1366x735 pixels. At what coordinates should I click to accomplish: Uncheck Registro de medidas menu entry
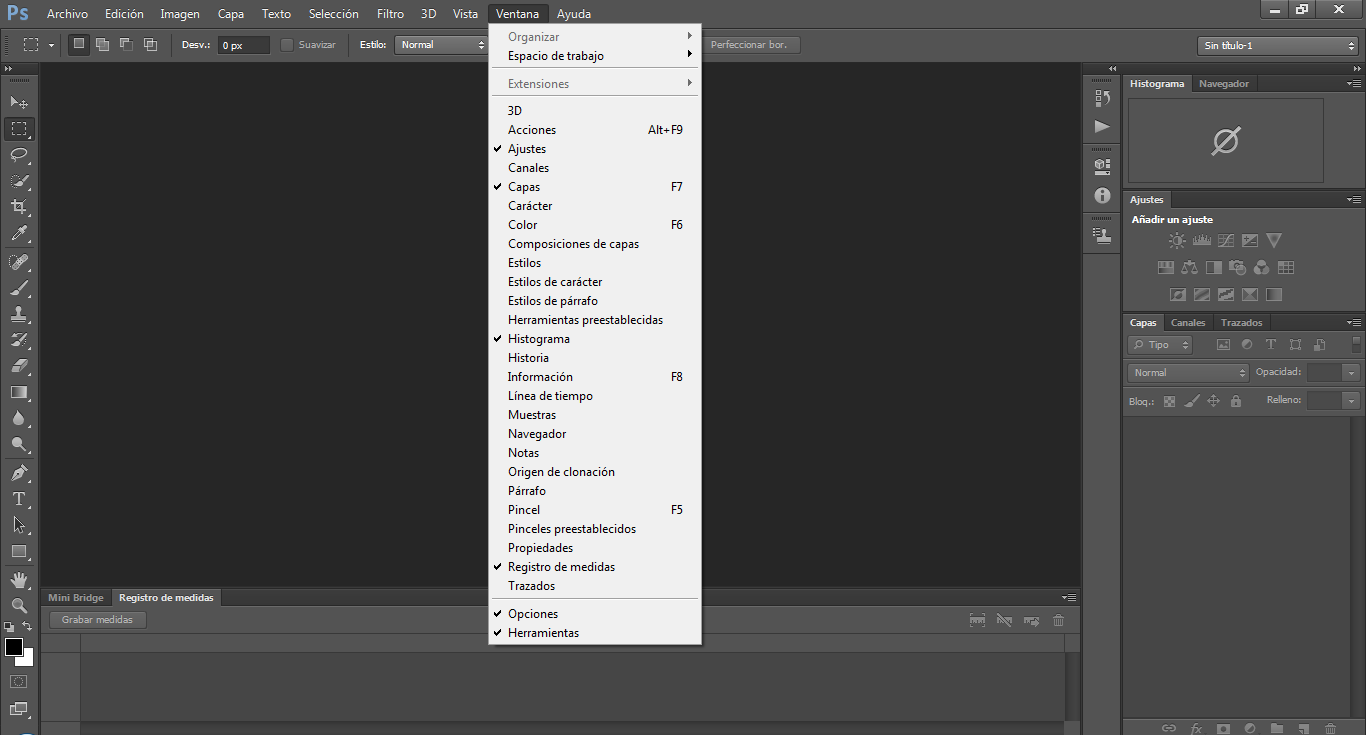(x=560, y=567)
